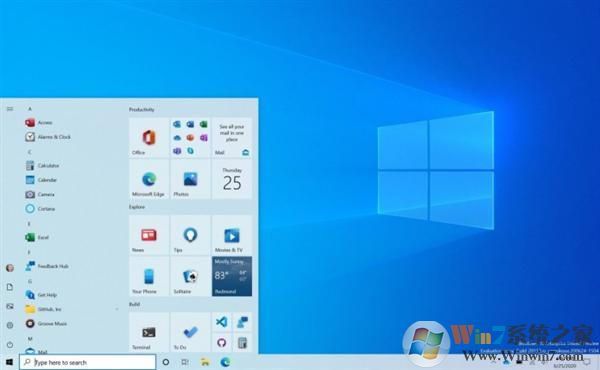Open Calculator from the app list
This screenshot has height=370, width=600.
73,166
